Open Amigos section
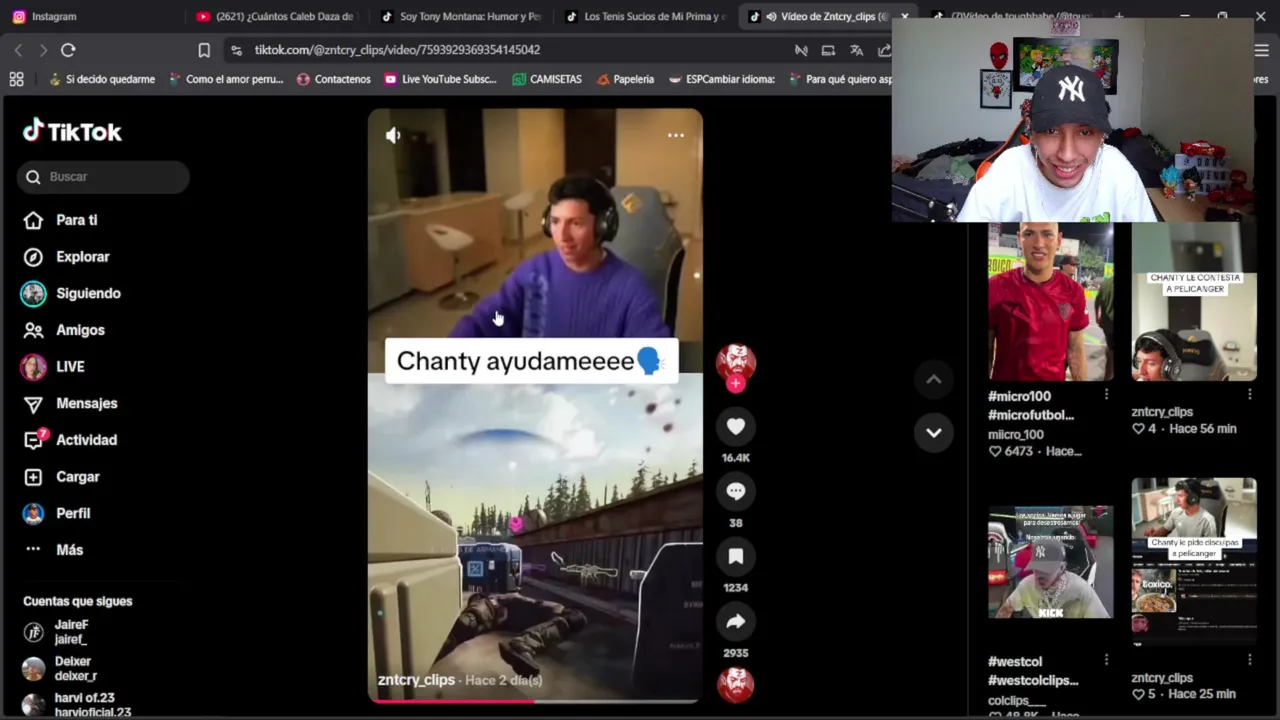1280x720 pixels. click(64, 330)
